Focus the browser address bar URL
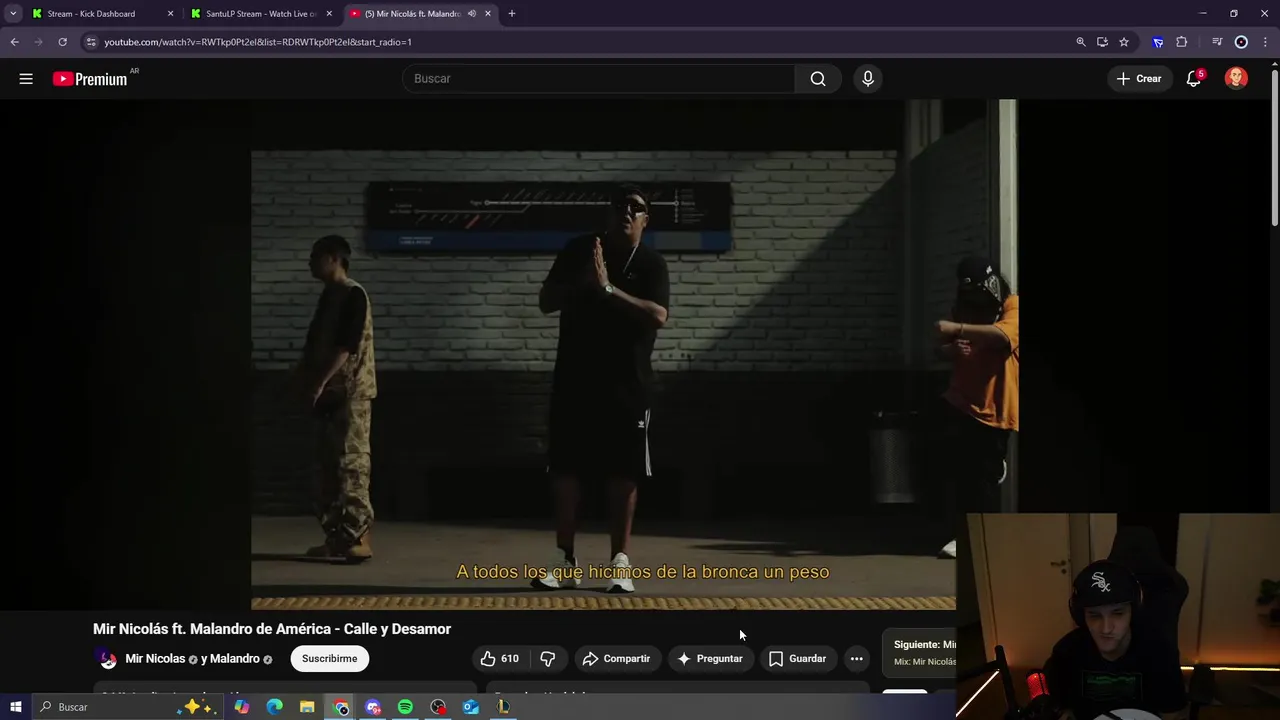 [258, 42]
